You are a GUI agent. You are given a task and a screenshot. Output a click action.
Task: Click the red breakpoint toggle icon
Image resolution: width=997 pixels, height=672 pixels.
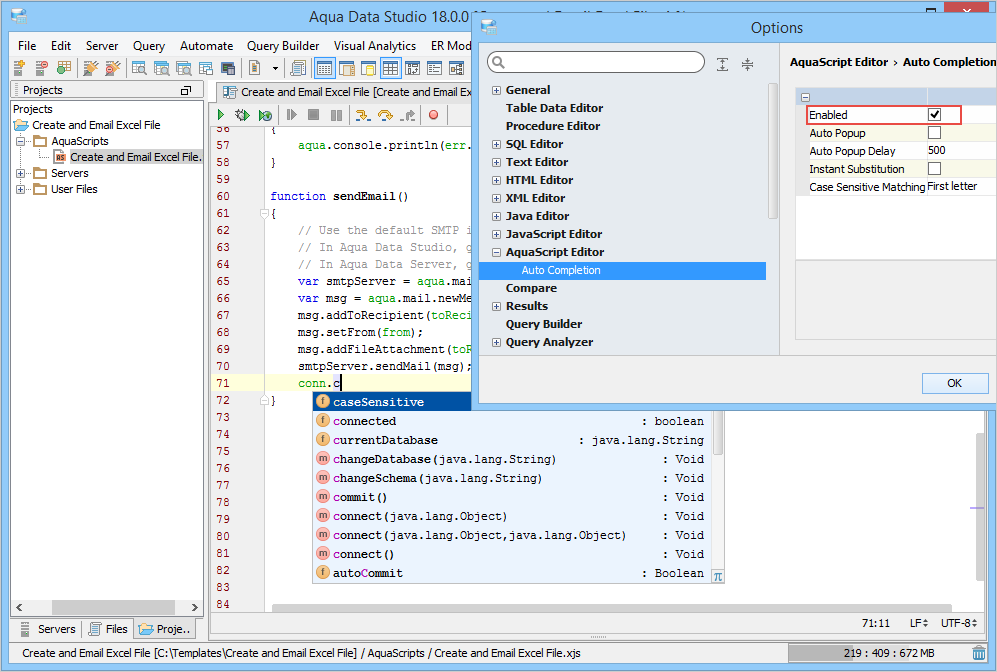pyautogui.click(x=433, y=115)
